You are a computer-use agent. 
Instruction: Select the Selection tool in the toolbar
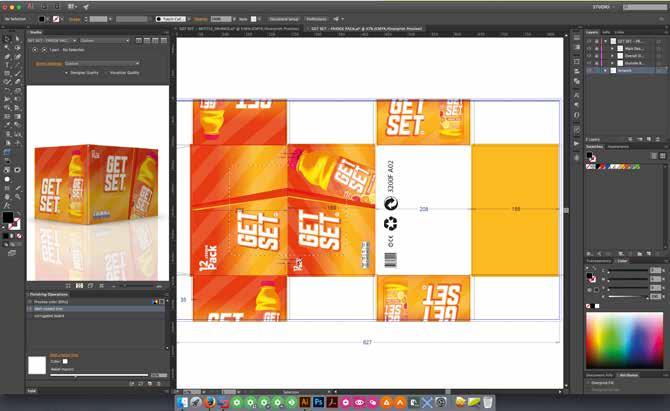(7, 39)
